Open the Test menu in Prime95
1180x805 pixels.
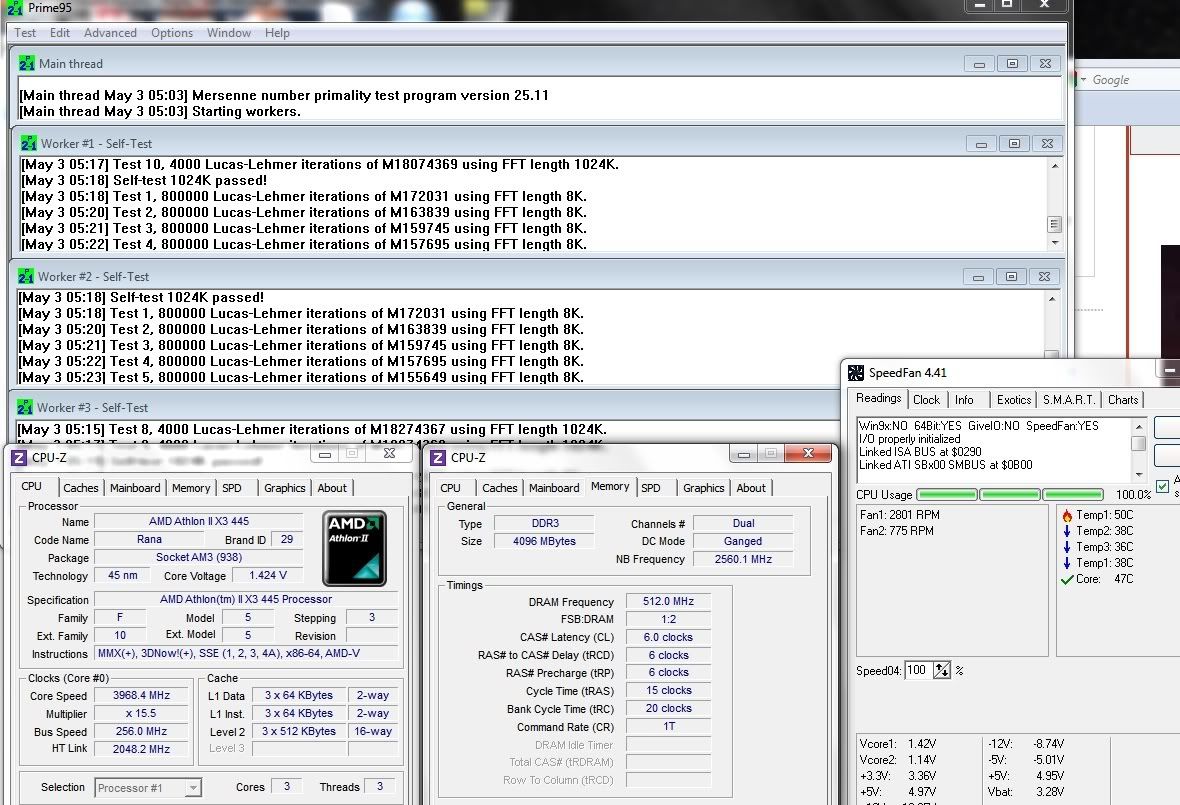coord(25,33)
